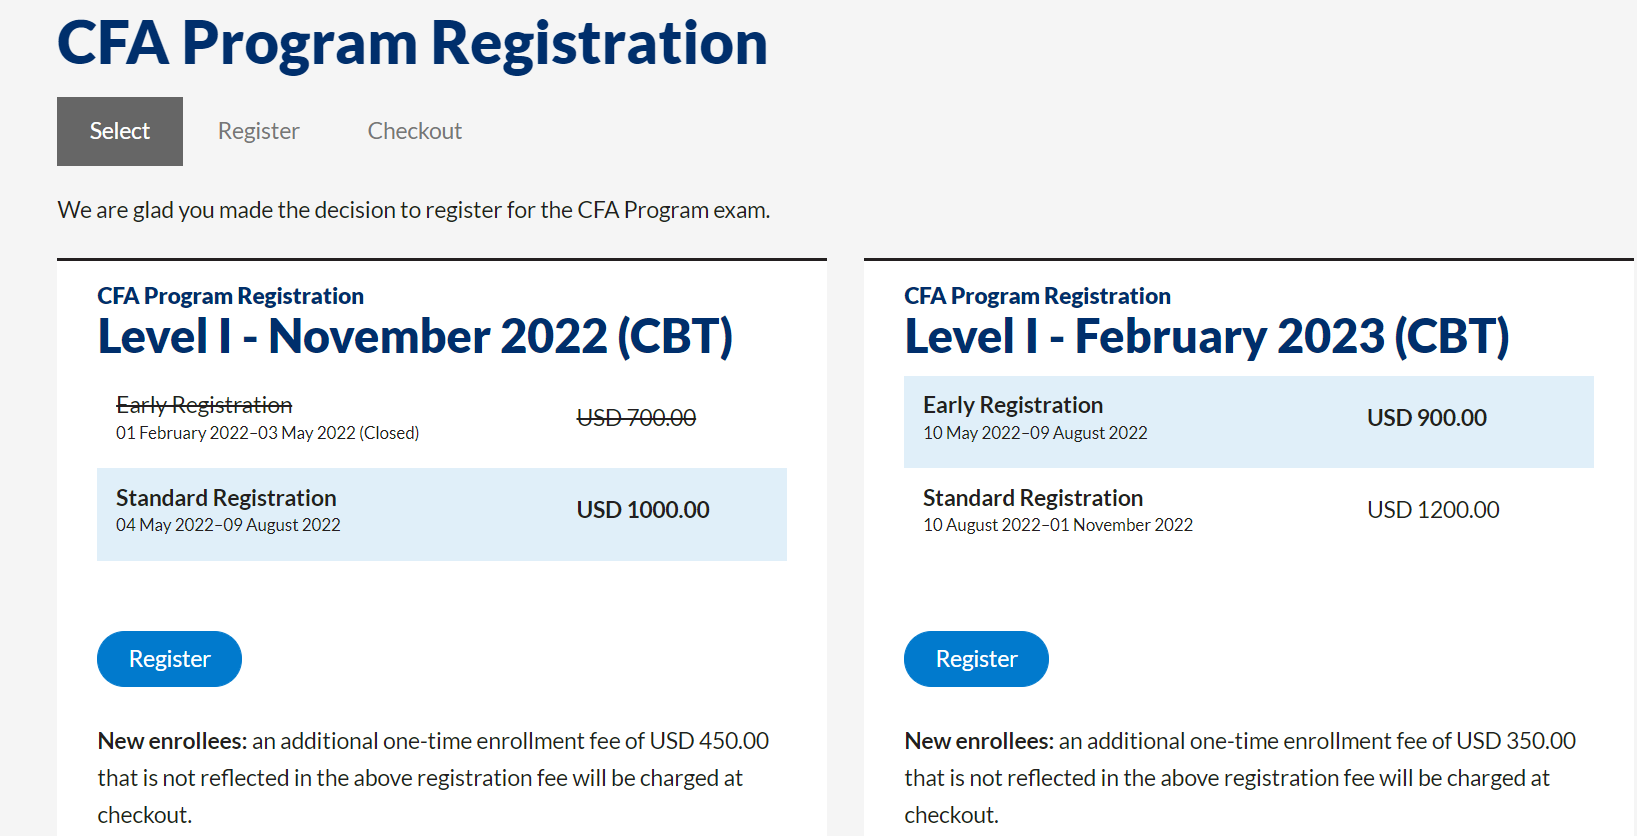This screenshot has width=1637, height=836.
Task: Click Level I - February 2023 (CBT) title
Action: tap(1207, 337)
